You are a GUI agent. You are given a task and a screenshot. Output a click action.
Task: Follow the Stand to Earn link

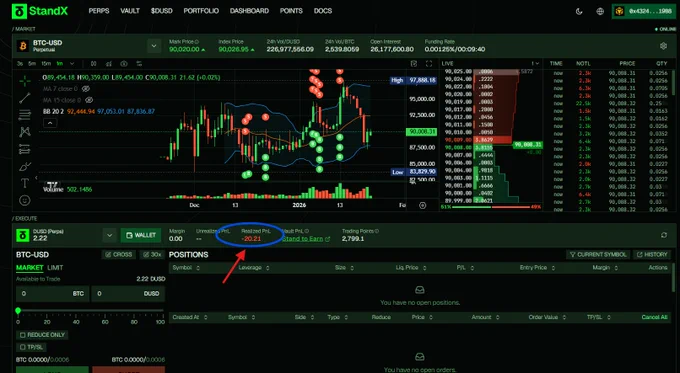306,239
